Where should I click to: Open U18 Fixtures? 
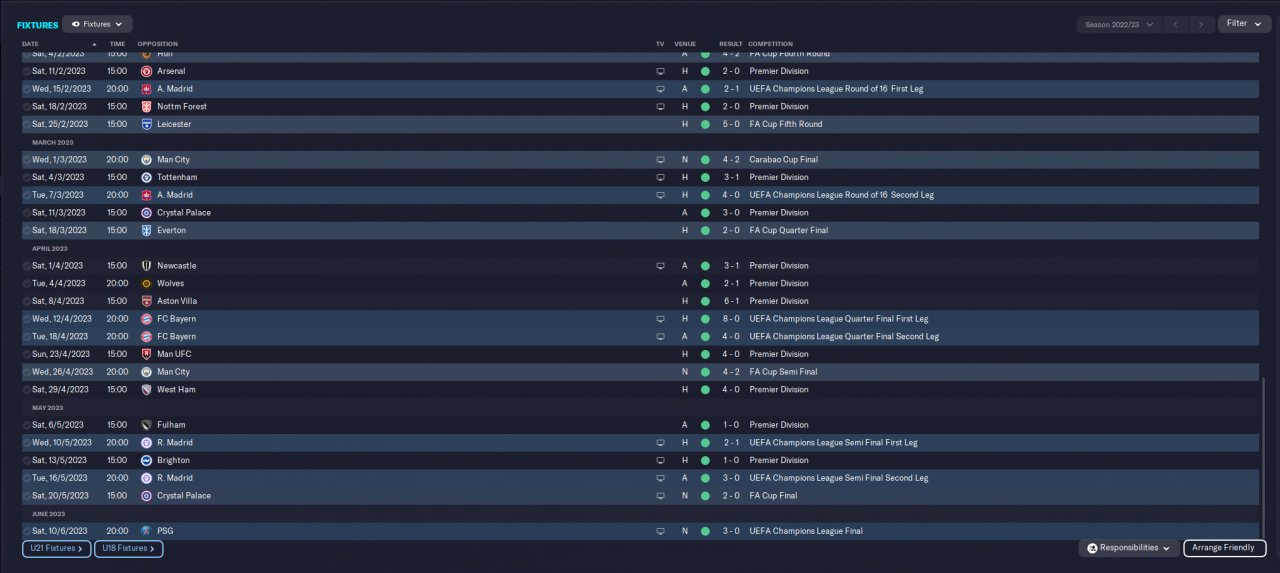129,548
